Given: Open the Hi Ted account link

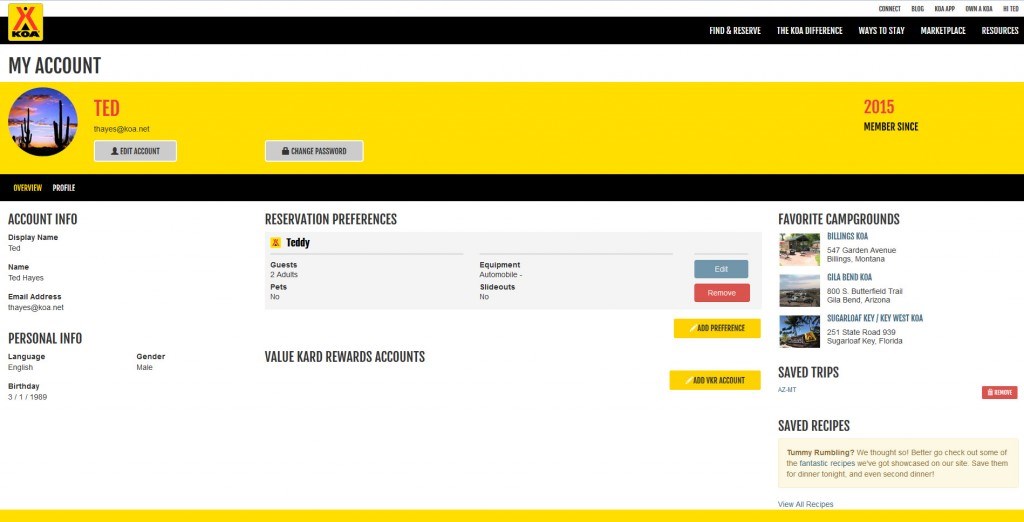Looking at the screenshot, I should pos(1010,9).
